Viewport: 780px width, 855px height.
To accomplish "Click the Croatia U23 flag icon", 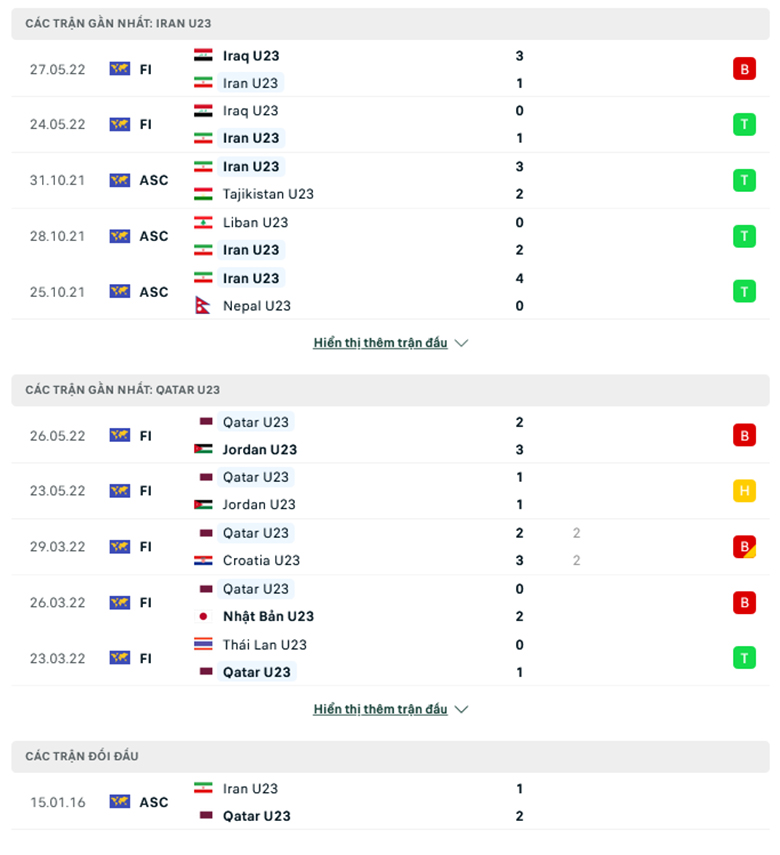I will pyautogui.click(x=203, y=560).
